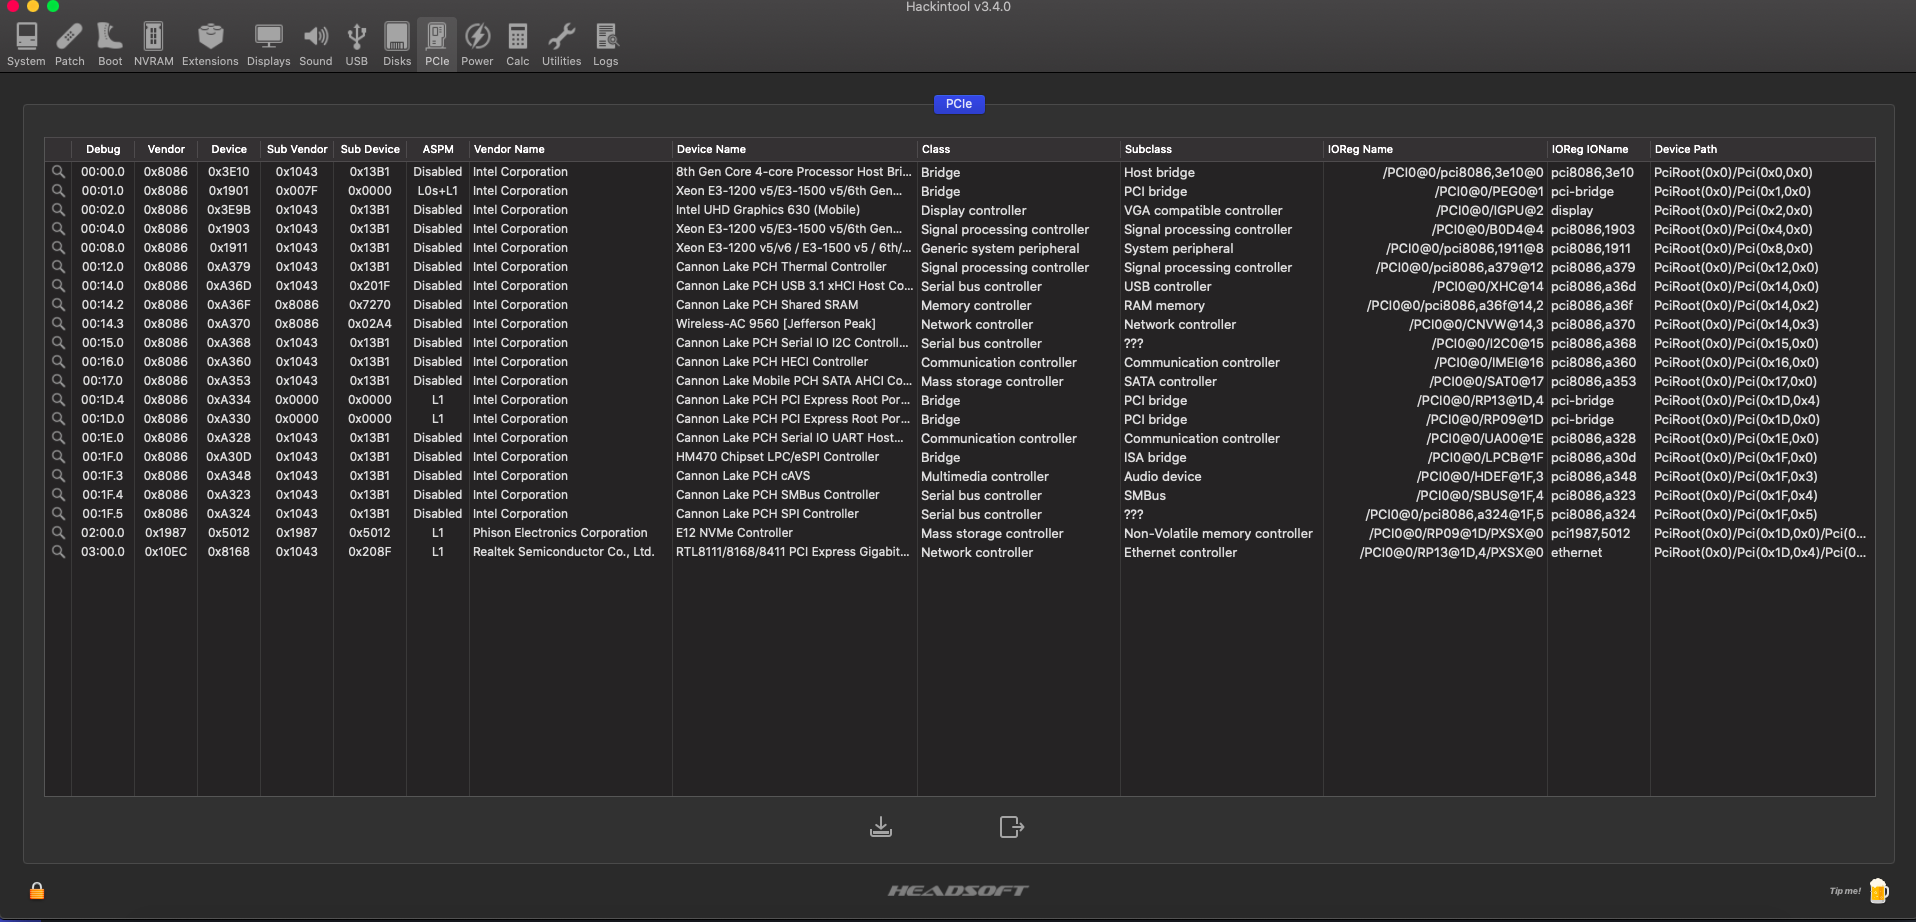Open the Calc tool
The height and width of the screenshot is (922, 1916).
517,45
